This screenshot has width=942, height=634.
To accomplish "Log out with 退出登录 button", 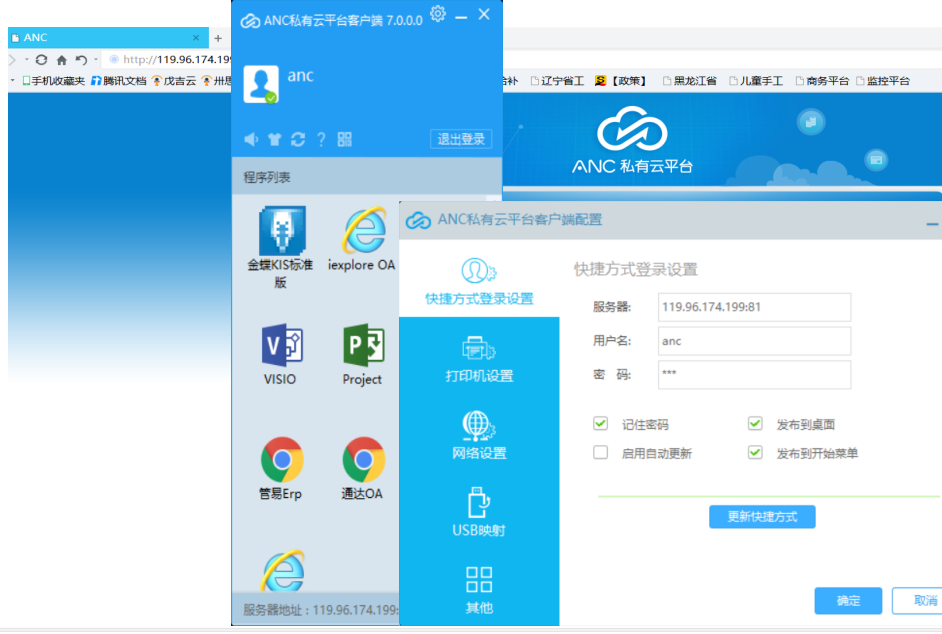I will [x=461, y=139].
